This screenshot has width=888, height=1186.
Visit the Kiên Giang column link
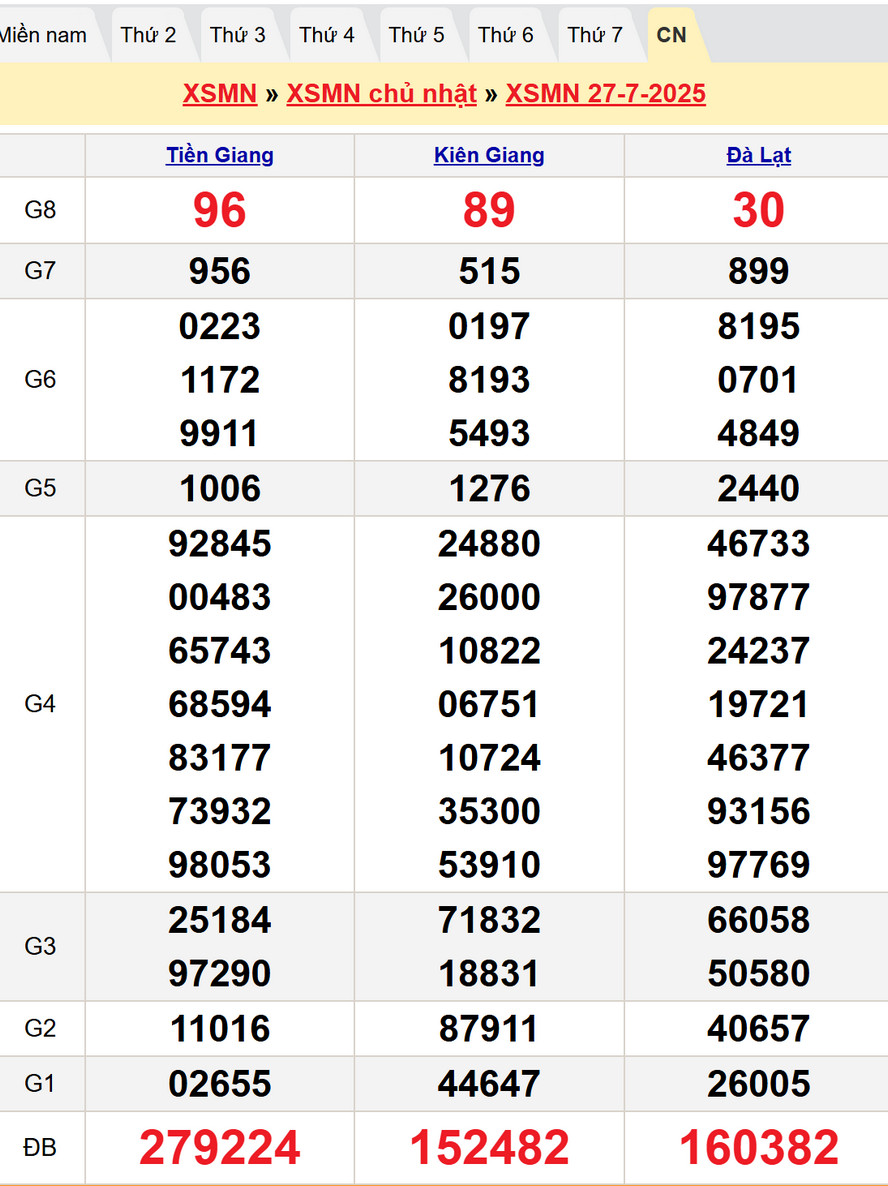coord(489,155)
